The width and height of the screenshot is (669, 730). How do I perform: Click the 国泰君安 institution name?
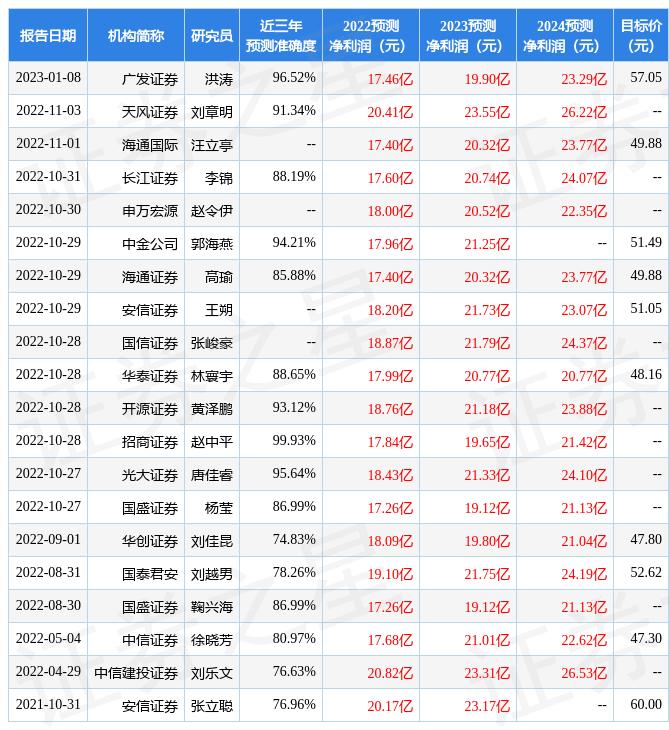[x=150, y=573]
